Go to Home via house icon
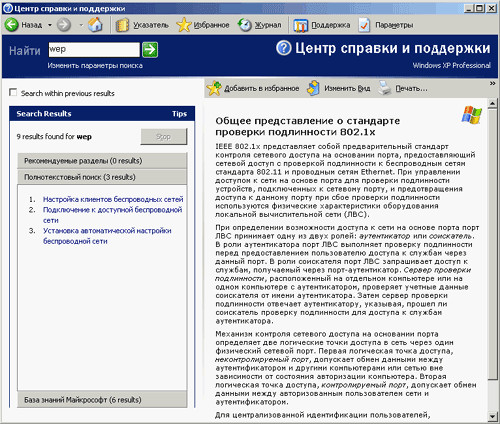The width and height of the screenshot is (500, 424). (95, 25)
